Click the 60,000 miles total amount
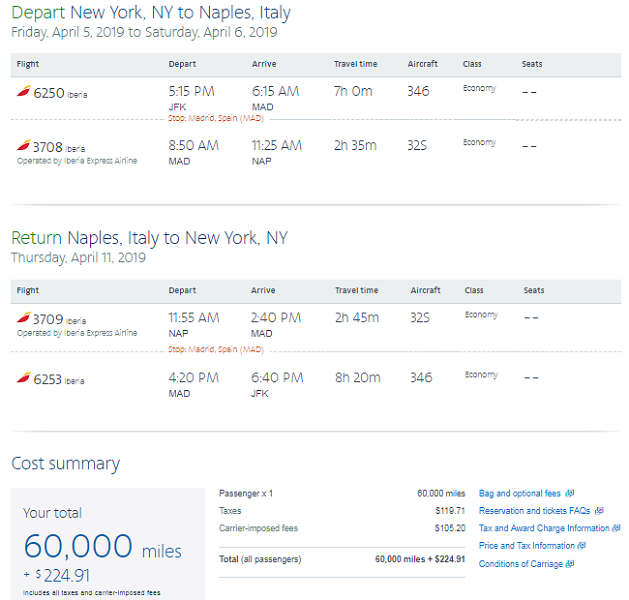629x600 pixels. [x=102, y=546]
